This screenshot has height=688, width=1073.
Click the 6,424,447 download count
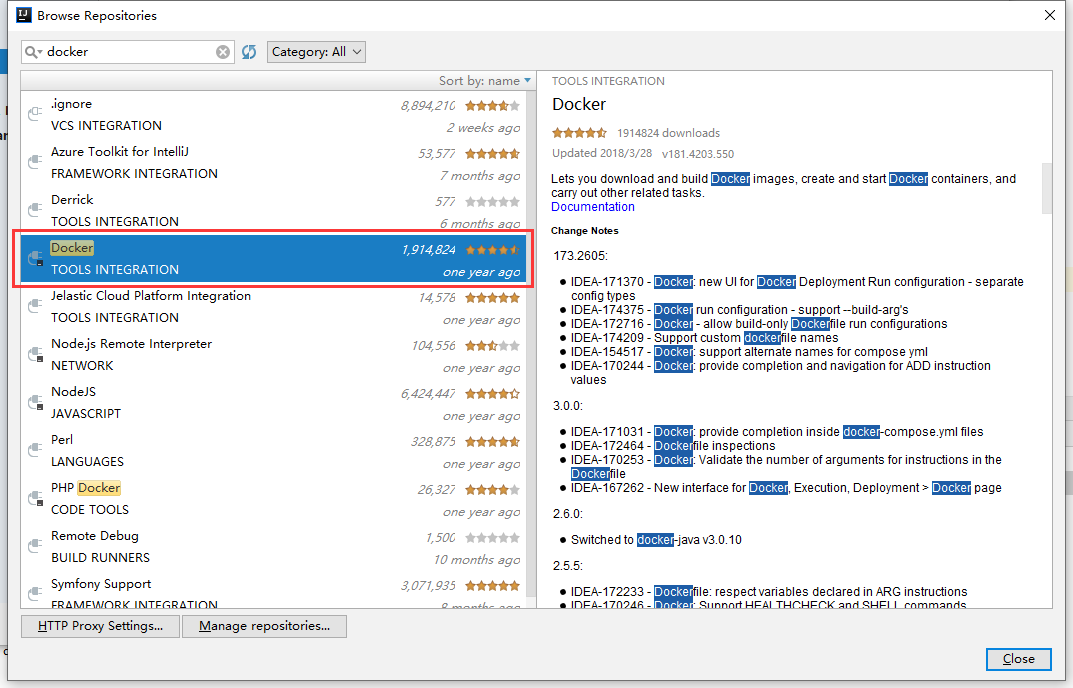click(x=428, y=394)
